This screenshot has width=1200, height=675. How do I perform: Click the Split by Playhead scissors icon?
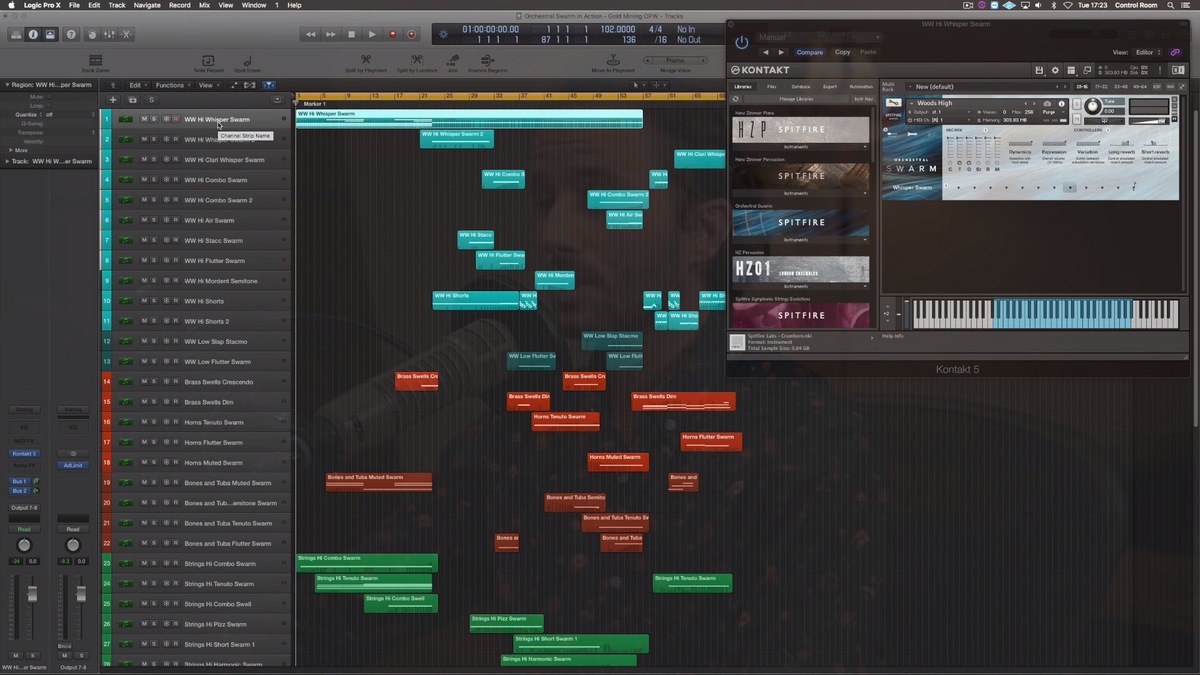(x=366, y=60)
